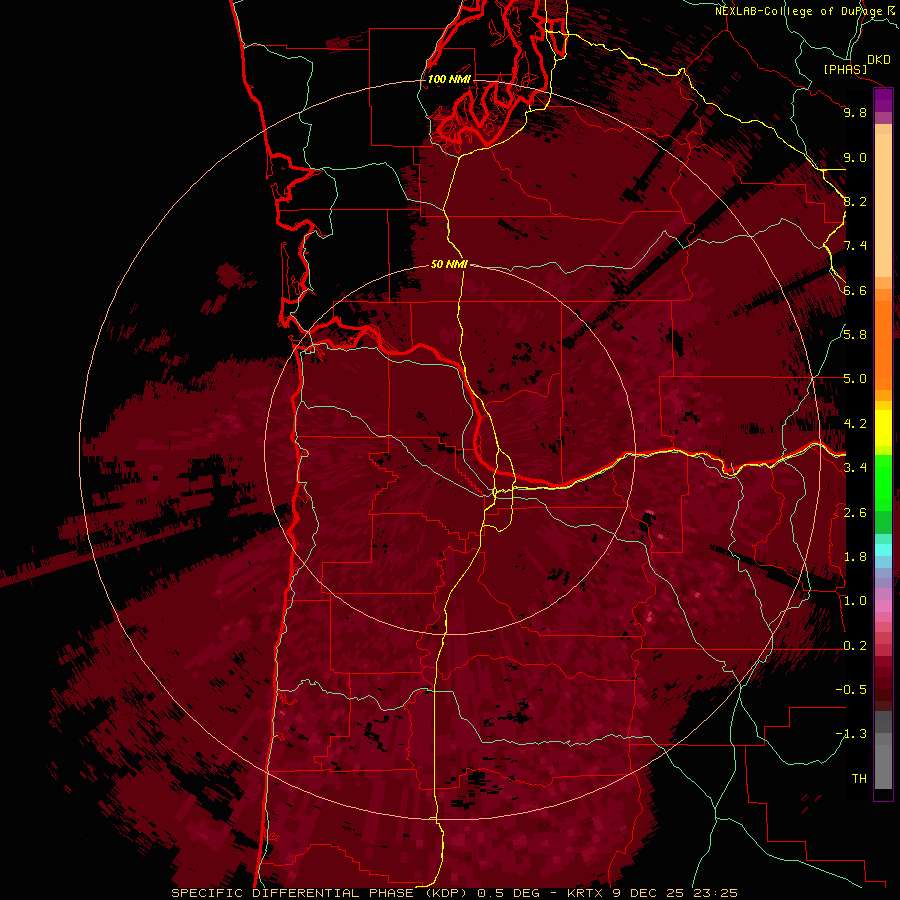Click the 7.4 value on the color scale

[x=855, y=246]
